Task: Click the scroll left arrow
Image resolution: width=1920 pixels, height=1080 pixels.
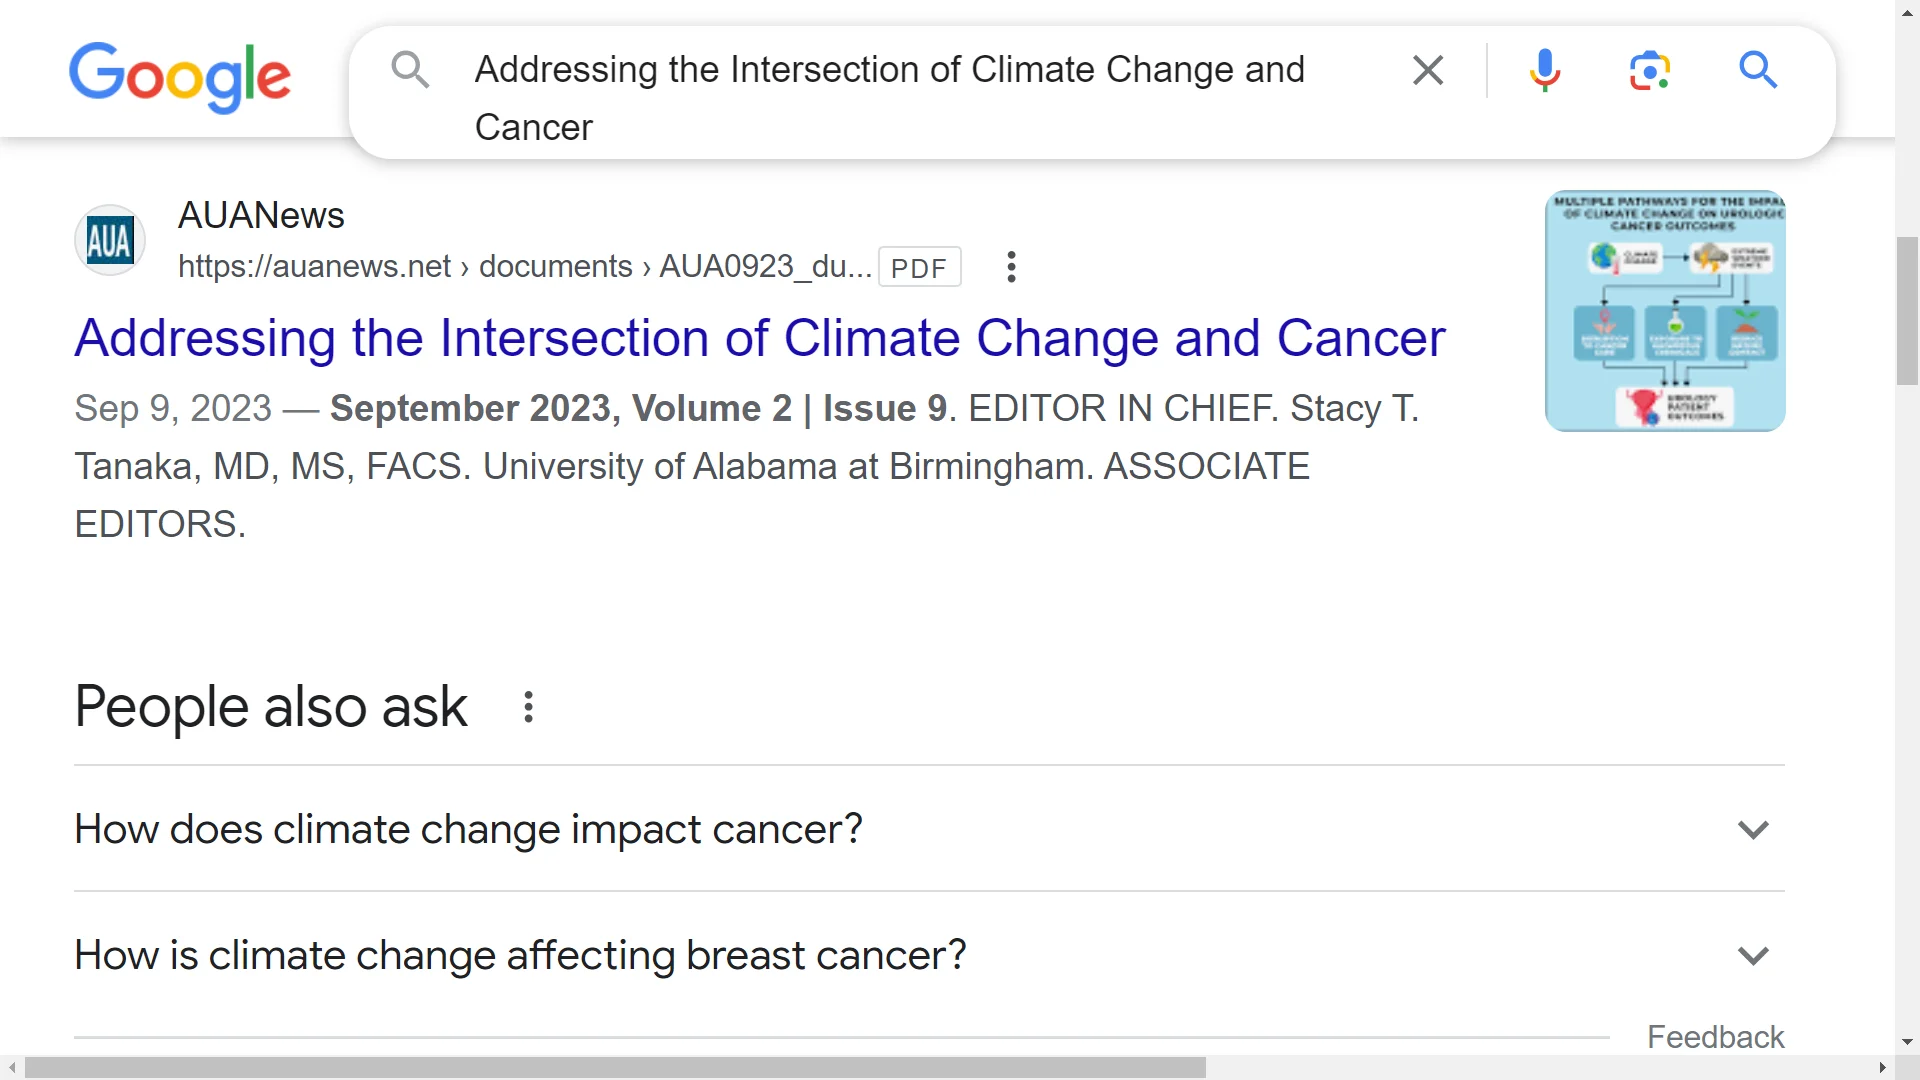Action: (11, 1068)
